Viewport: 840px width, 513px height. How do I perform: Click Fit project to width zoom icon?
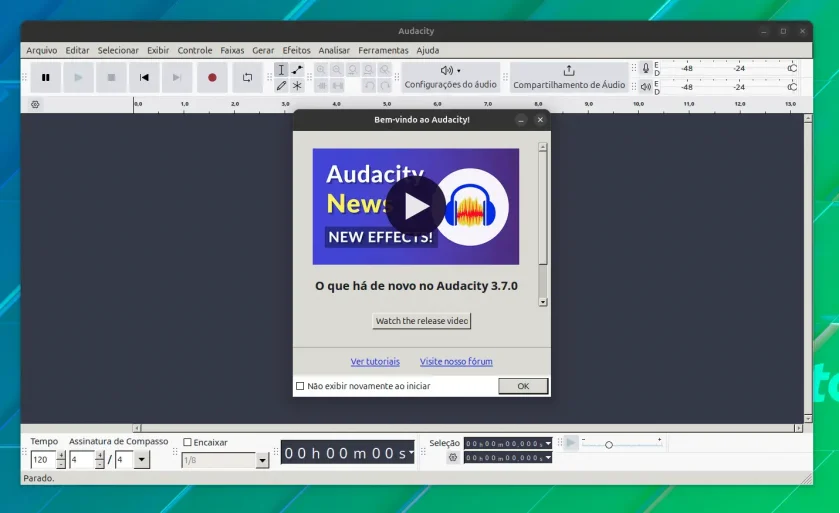coord(369,70)
